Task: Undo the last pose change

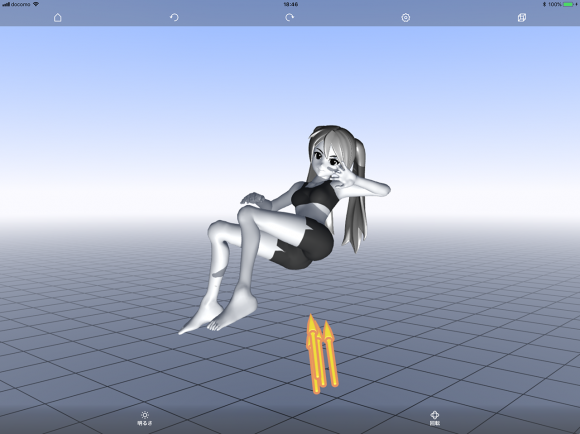Action: click(x=174, y=17)
